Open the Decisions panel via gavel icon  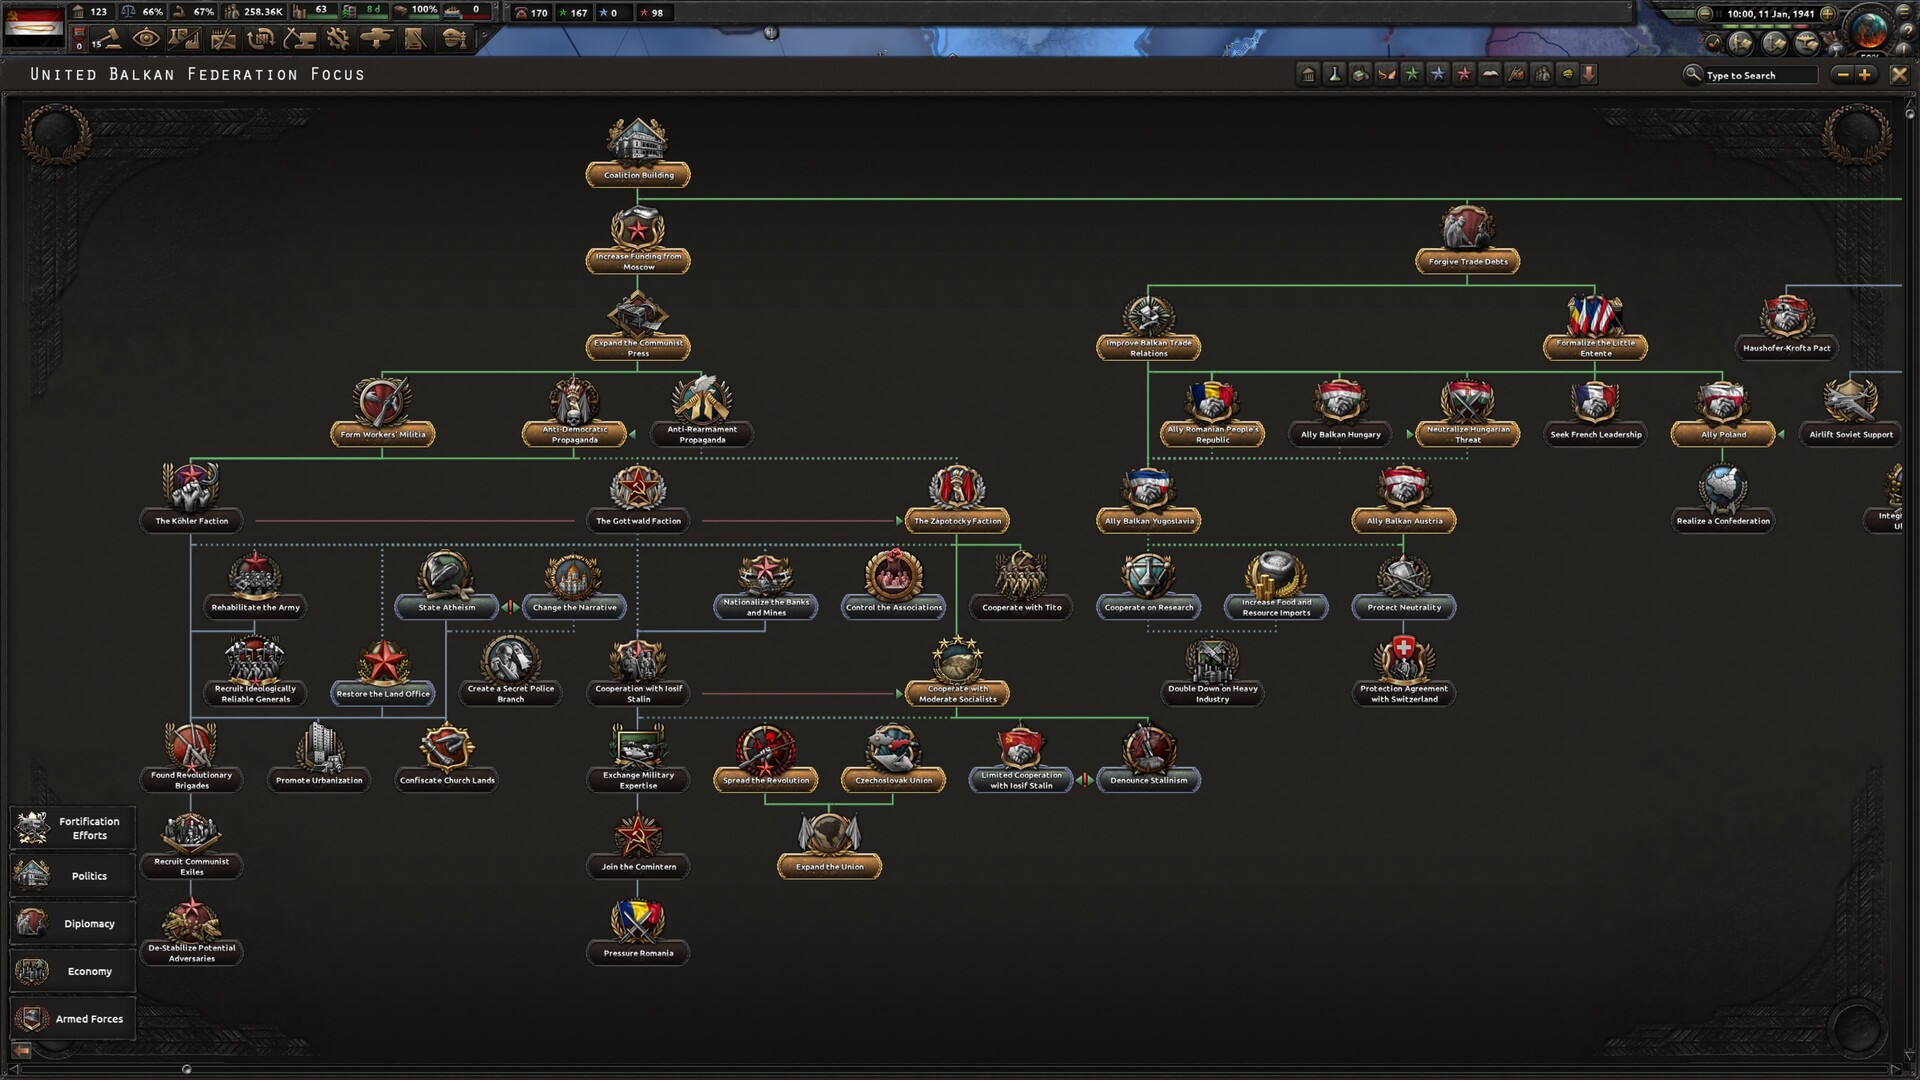click(x=110, y=40)
